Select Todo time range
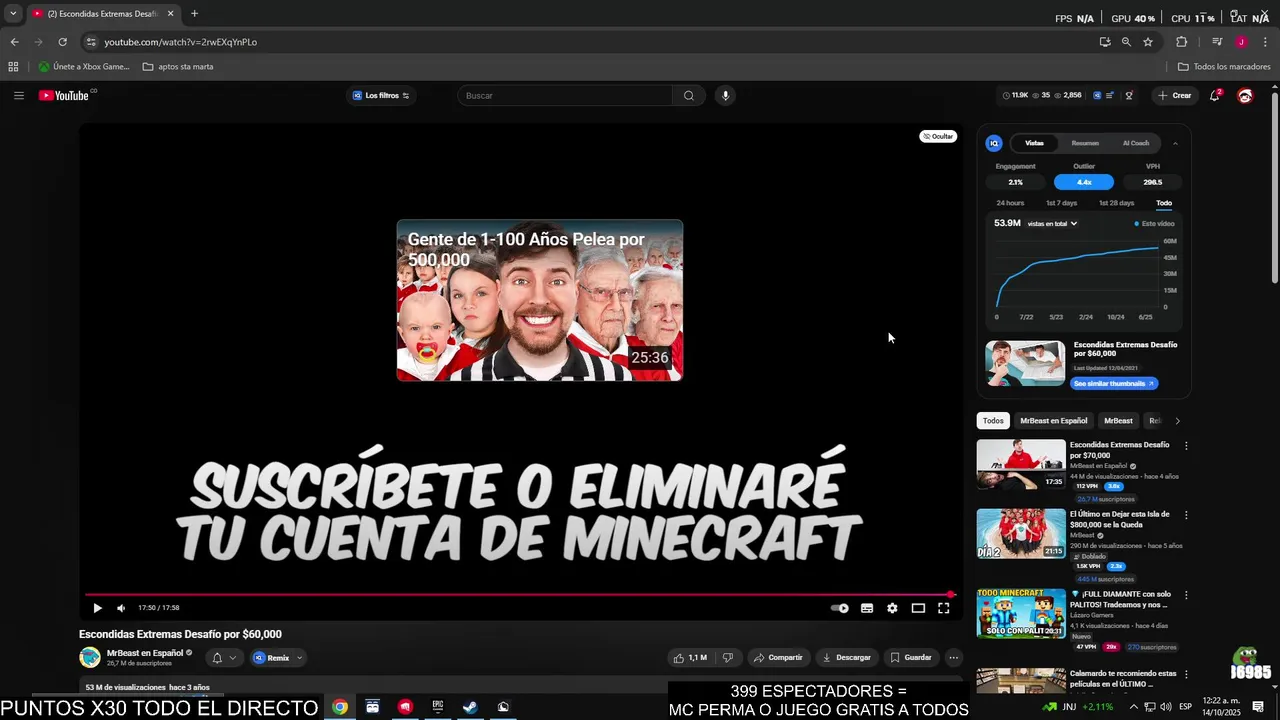This screenshot has width=1280, height=720. [x=1164, y=203]
